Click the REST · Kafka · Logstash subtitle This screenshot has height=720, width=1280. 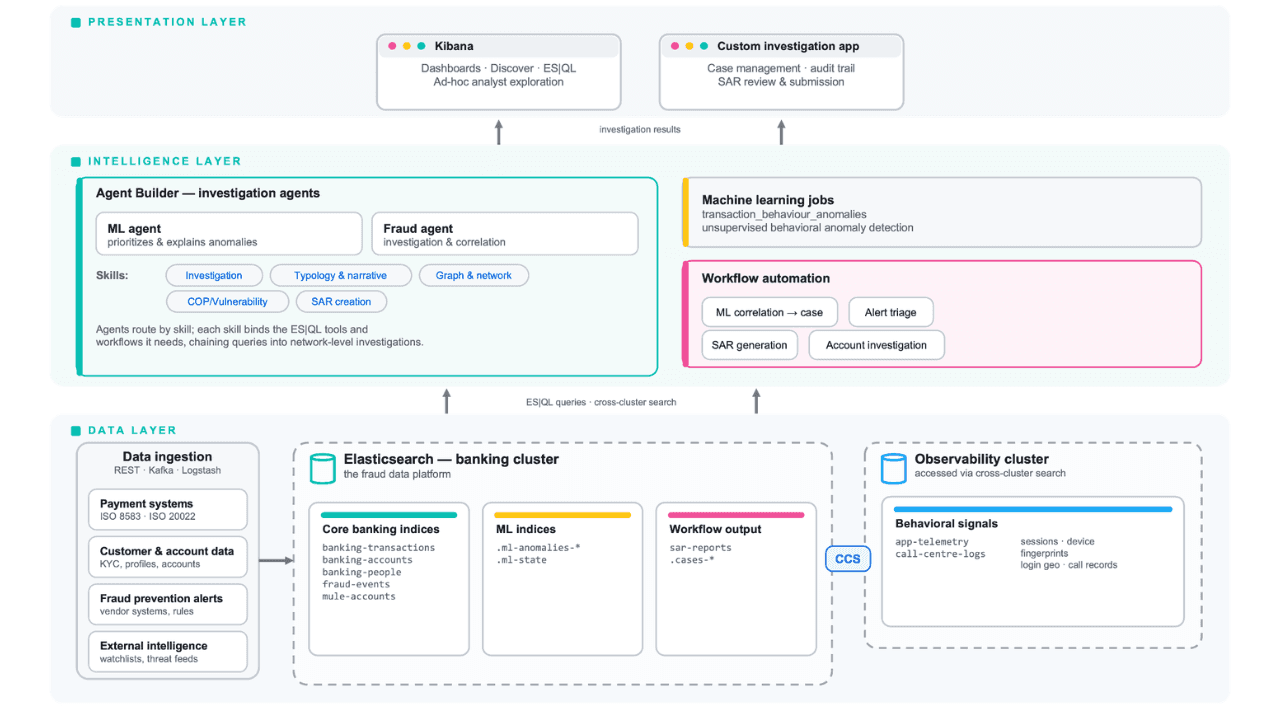tap(167, 470)
